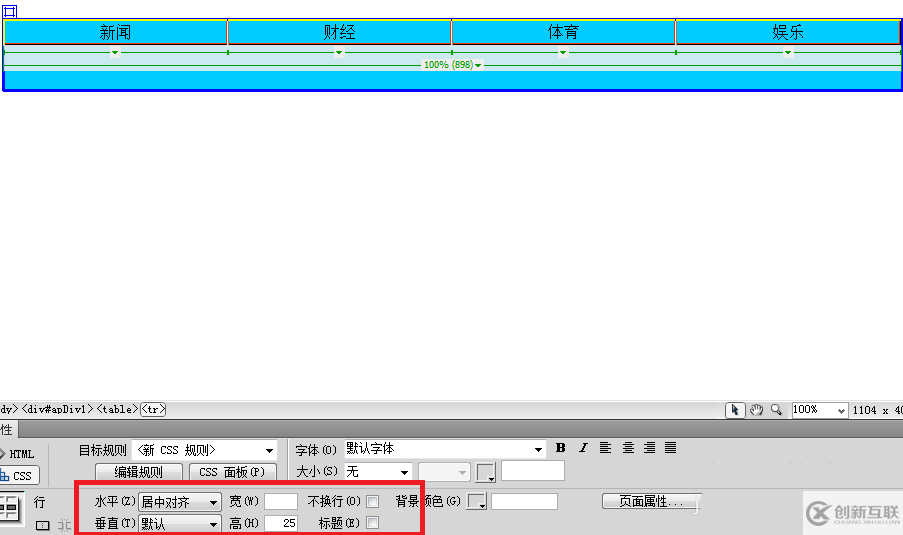903x535 pixels.
Task: Click the merge cells icon
Action: [43, 525]
